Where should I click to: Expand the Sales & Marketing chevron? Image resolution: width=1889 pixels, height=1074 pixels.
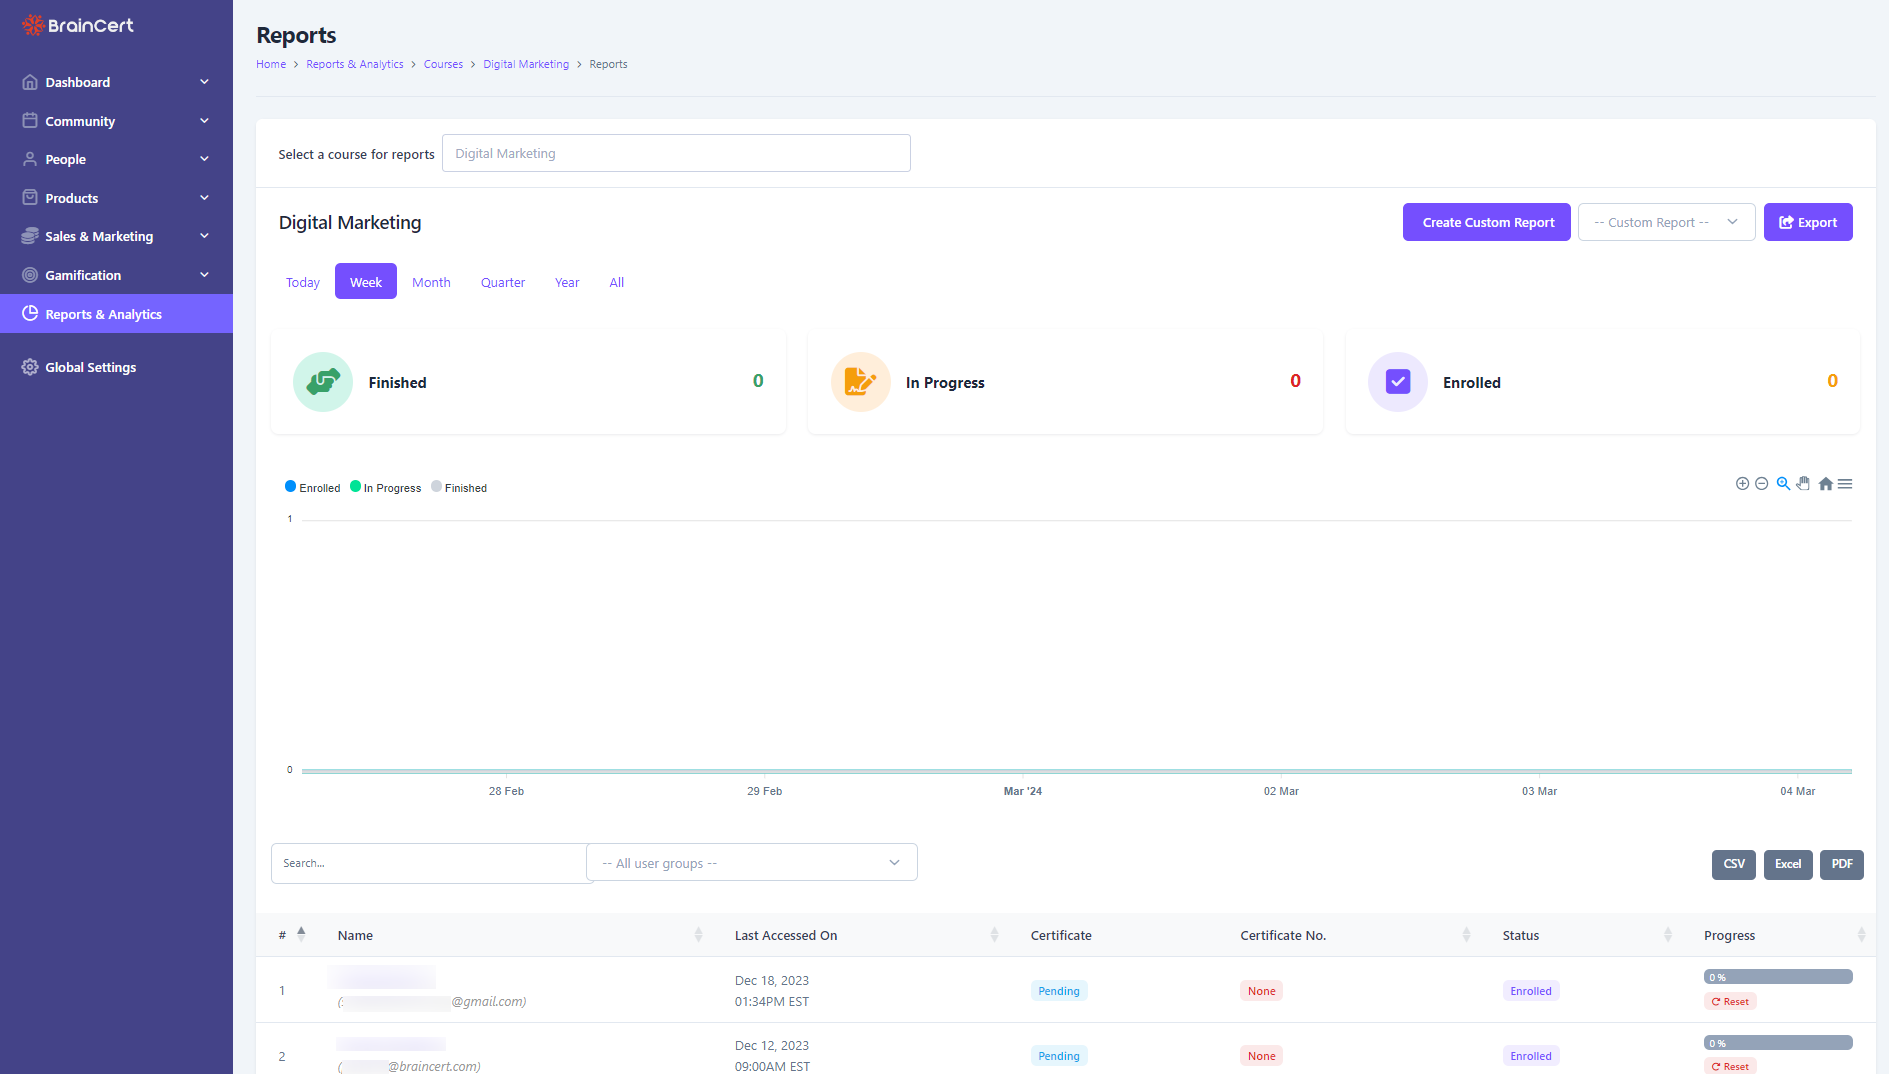click(204, 236)
